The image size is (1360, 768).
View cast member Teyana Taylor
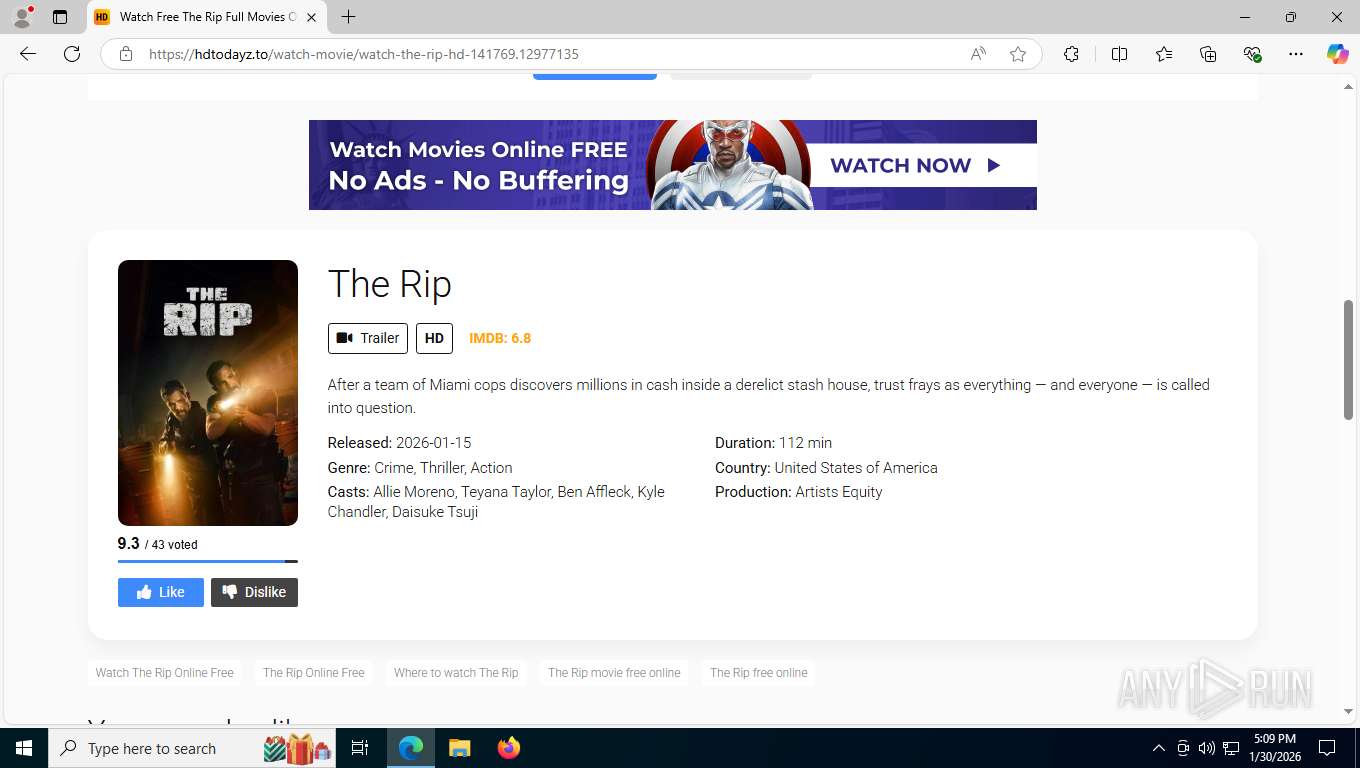pos(505,492)
